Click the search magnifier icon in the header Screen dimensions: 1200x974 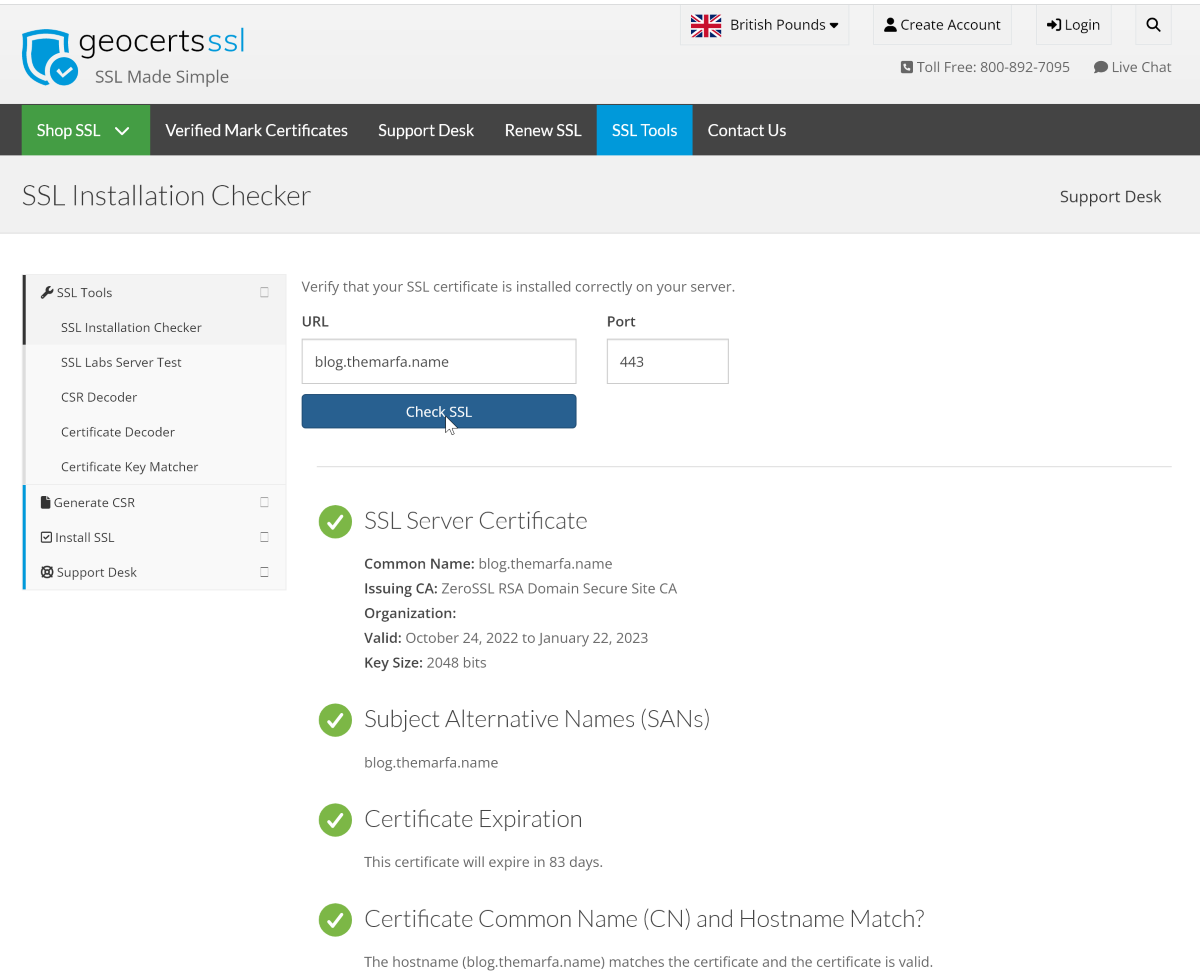1153,24
